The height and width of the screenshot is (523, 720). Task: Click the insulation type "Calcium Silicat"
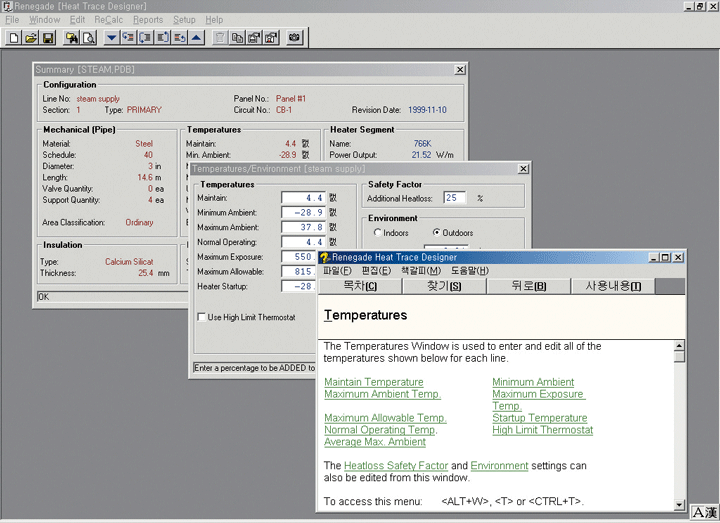129,262
